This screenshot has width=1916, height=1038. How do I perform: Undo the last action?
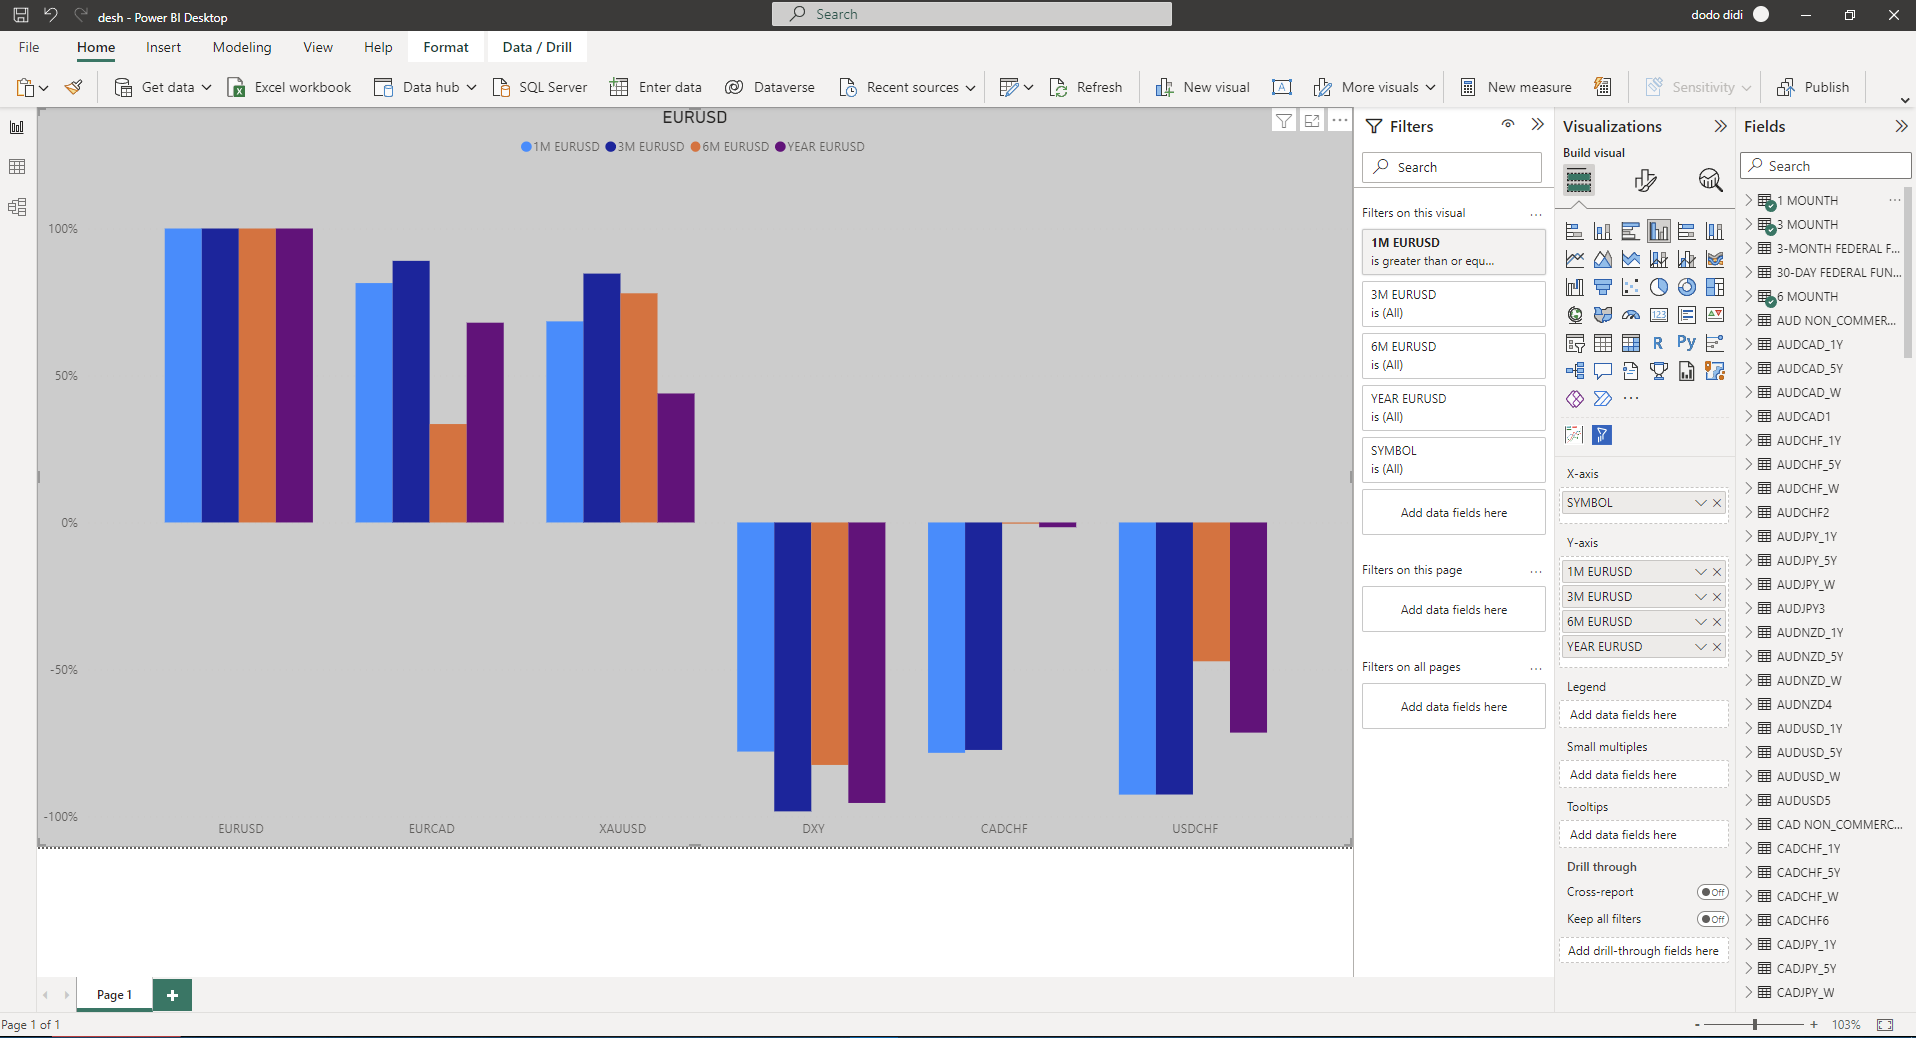[x=50, y=15]
